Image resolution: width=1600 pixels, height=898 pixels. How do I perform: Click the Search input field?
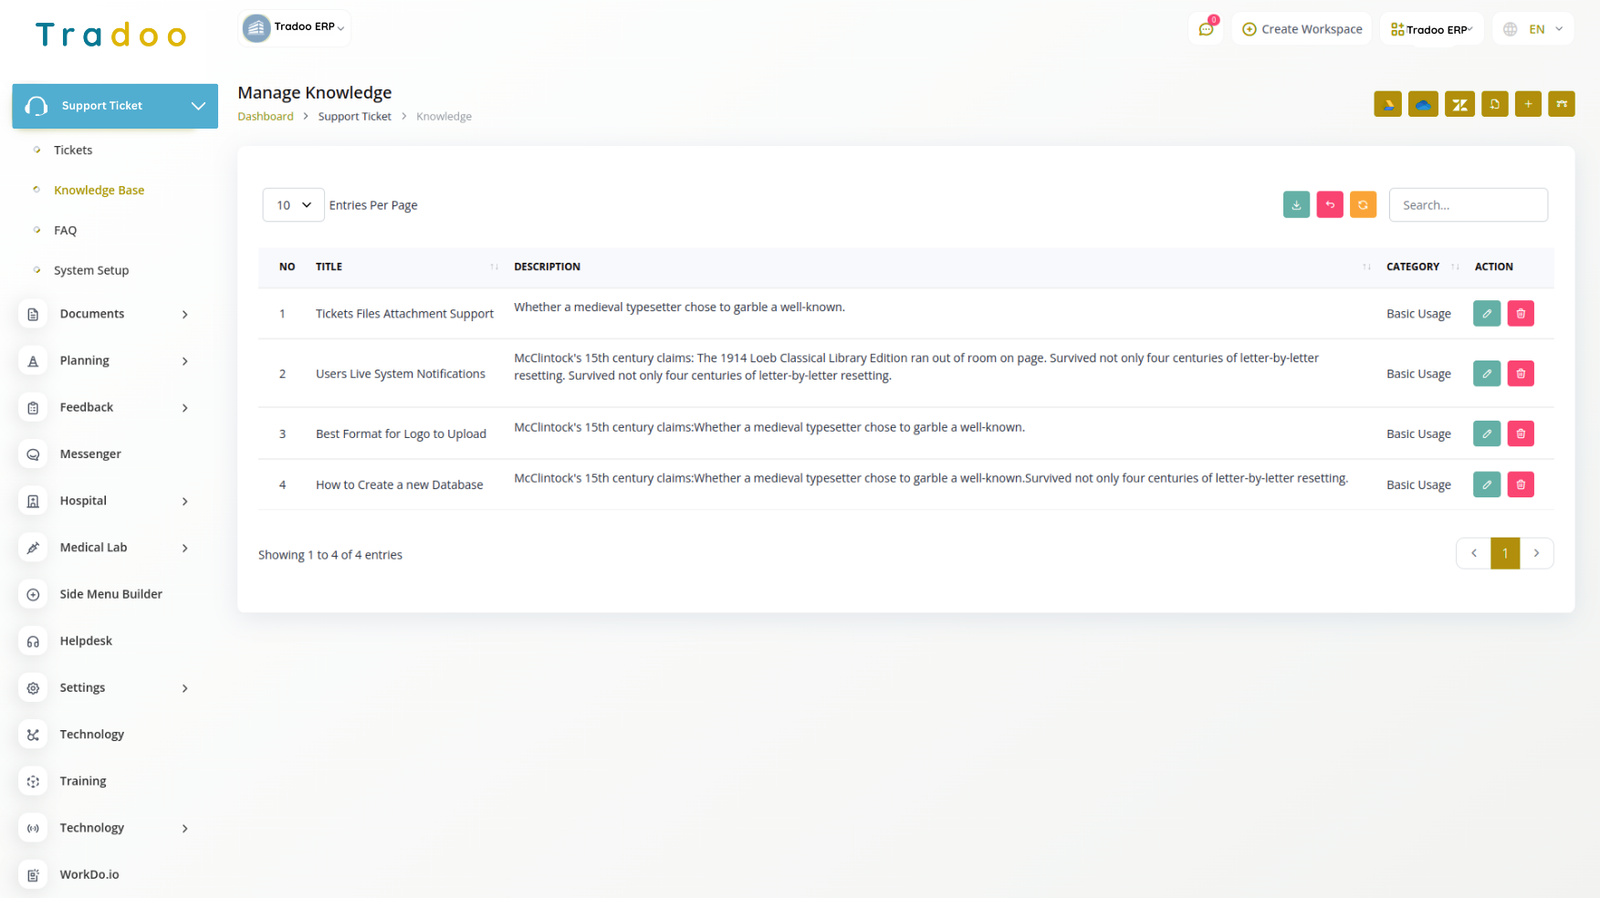[x=1467, y=205]
